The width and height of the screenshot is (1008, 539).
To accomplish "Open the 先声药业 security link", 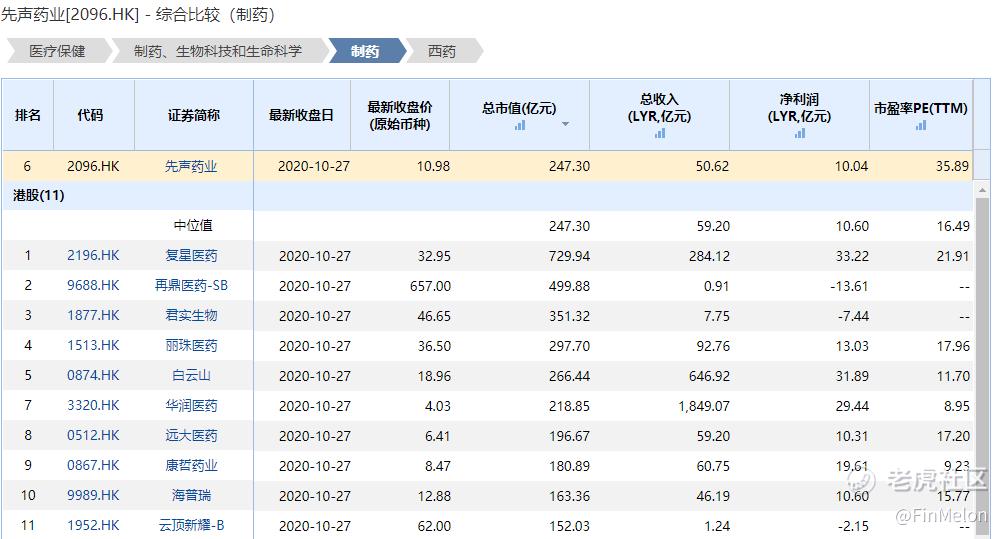I will (191, 166).
